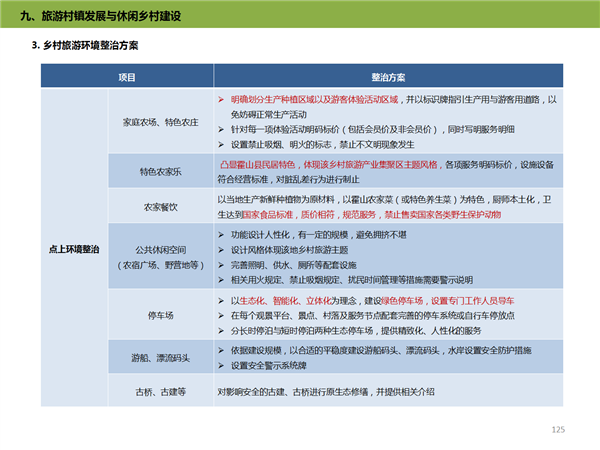Viewport: 600px width, 450px height.
Task: Click the page number 125
Action: [x=558, y=429]
